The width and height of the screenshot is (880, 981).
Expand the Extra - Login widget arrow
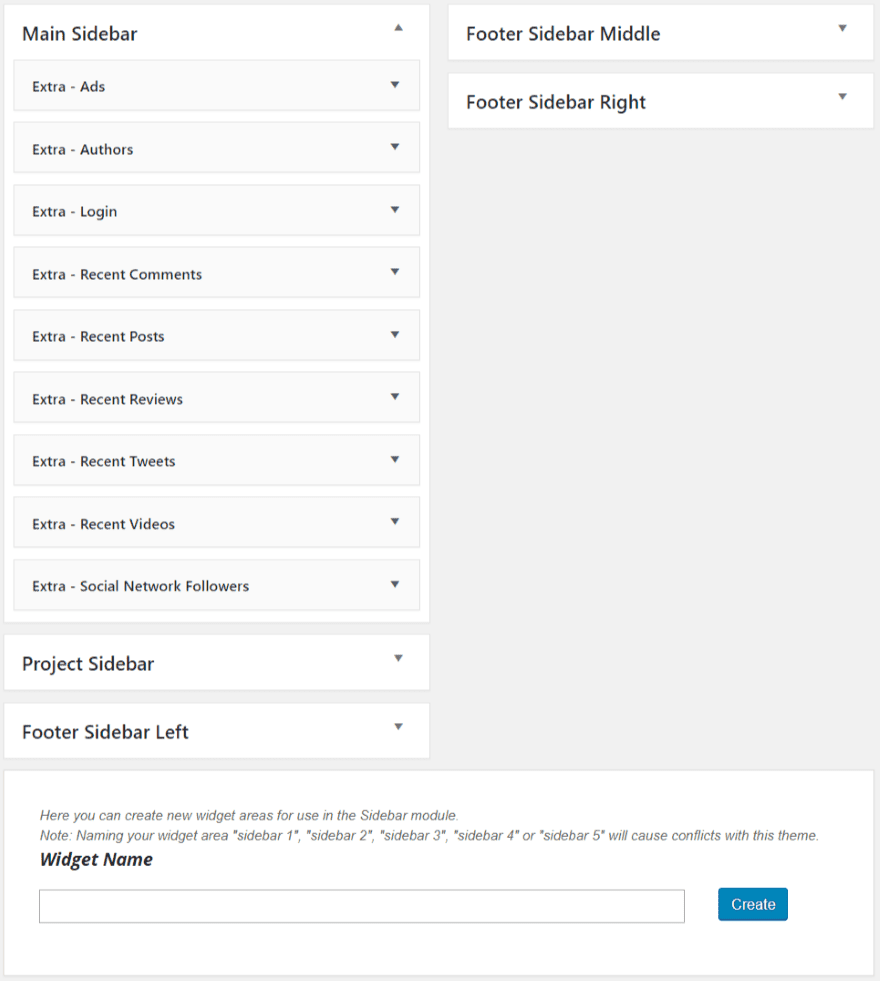[x=395, y=210]
